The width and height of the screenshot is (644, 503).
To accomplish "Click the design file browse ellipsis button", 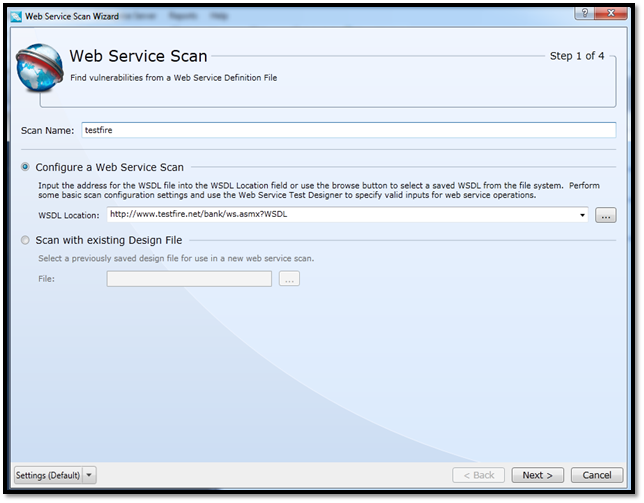I will point(289,279).
